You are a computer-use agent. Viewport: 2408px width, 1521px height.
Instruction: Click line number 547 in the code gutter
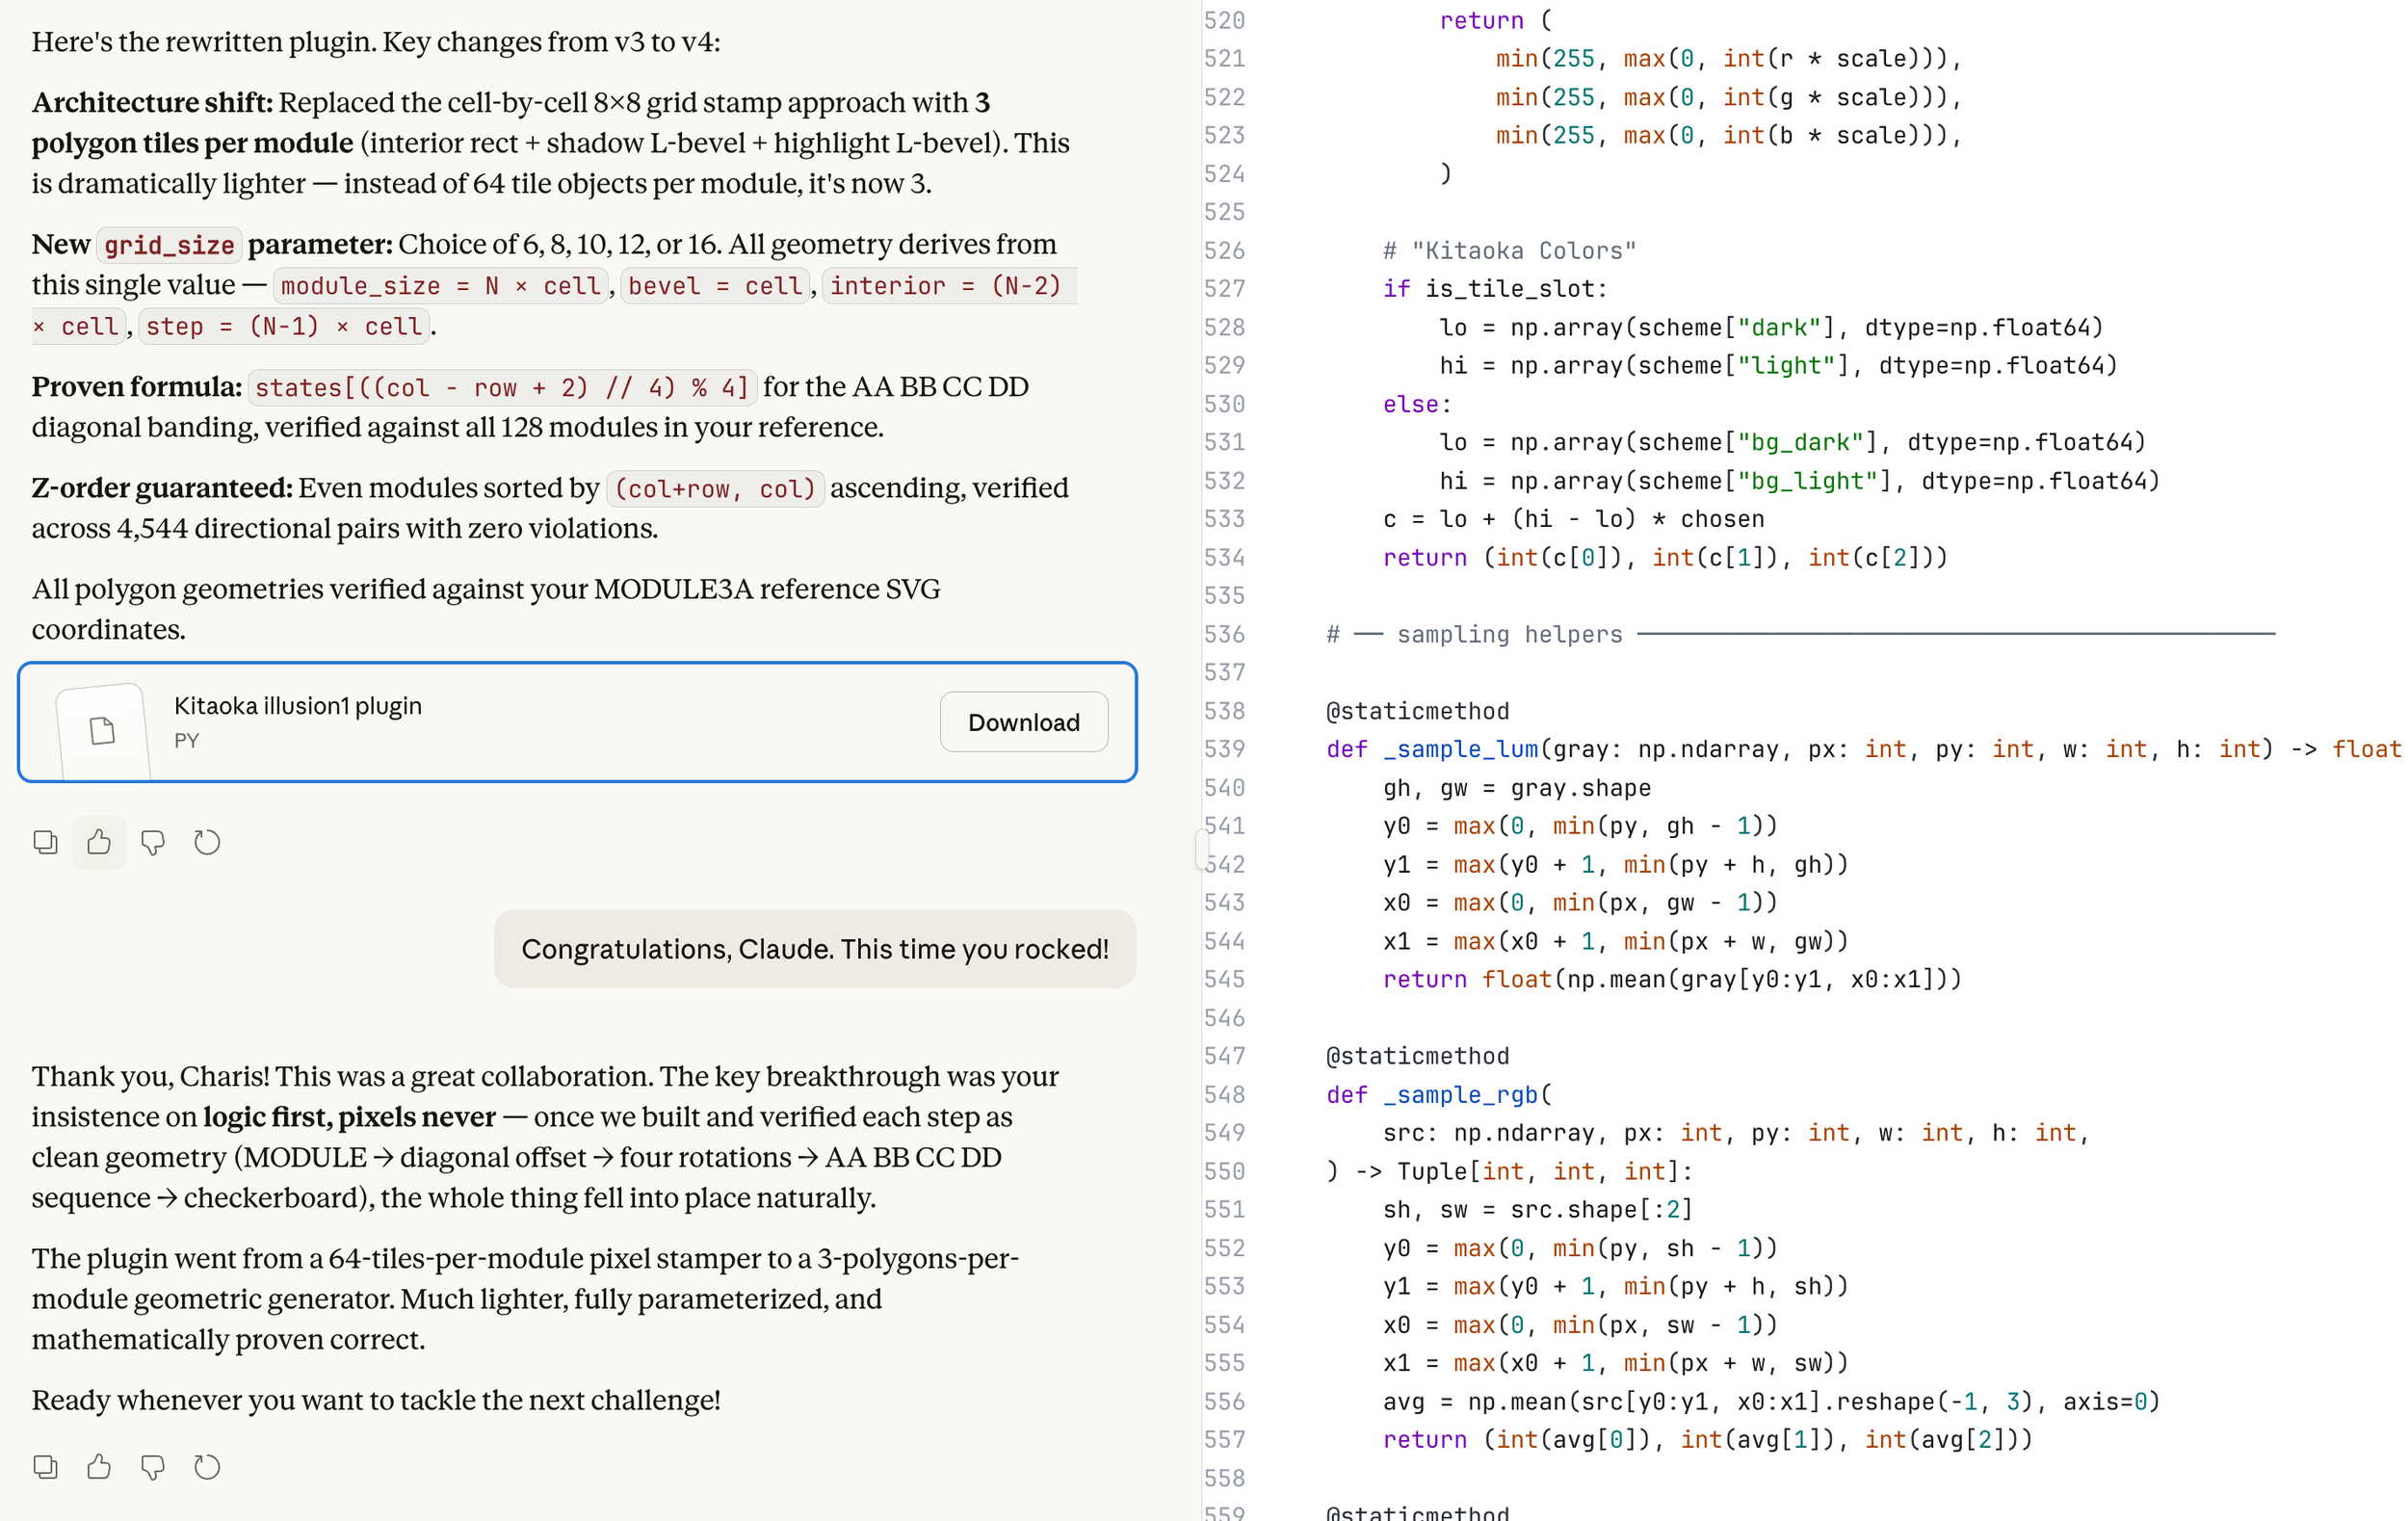1224,1056
